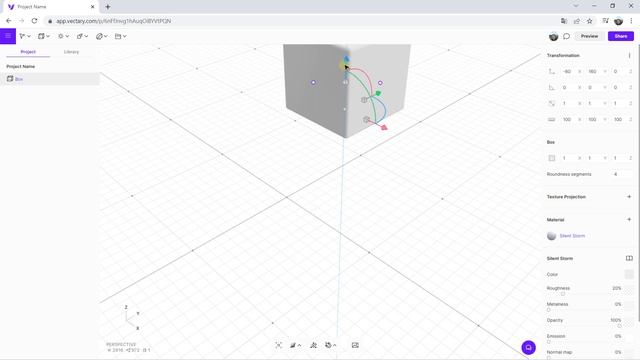The height and width of the screenshot is (360, 640).
Task: Click the snapping tool icon in the bottom toolbar
Action: 313,345
